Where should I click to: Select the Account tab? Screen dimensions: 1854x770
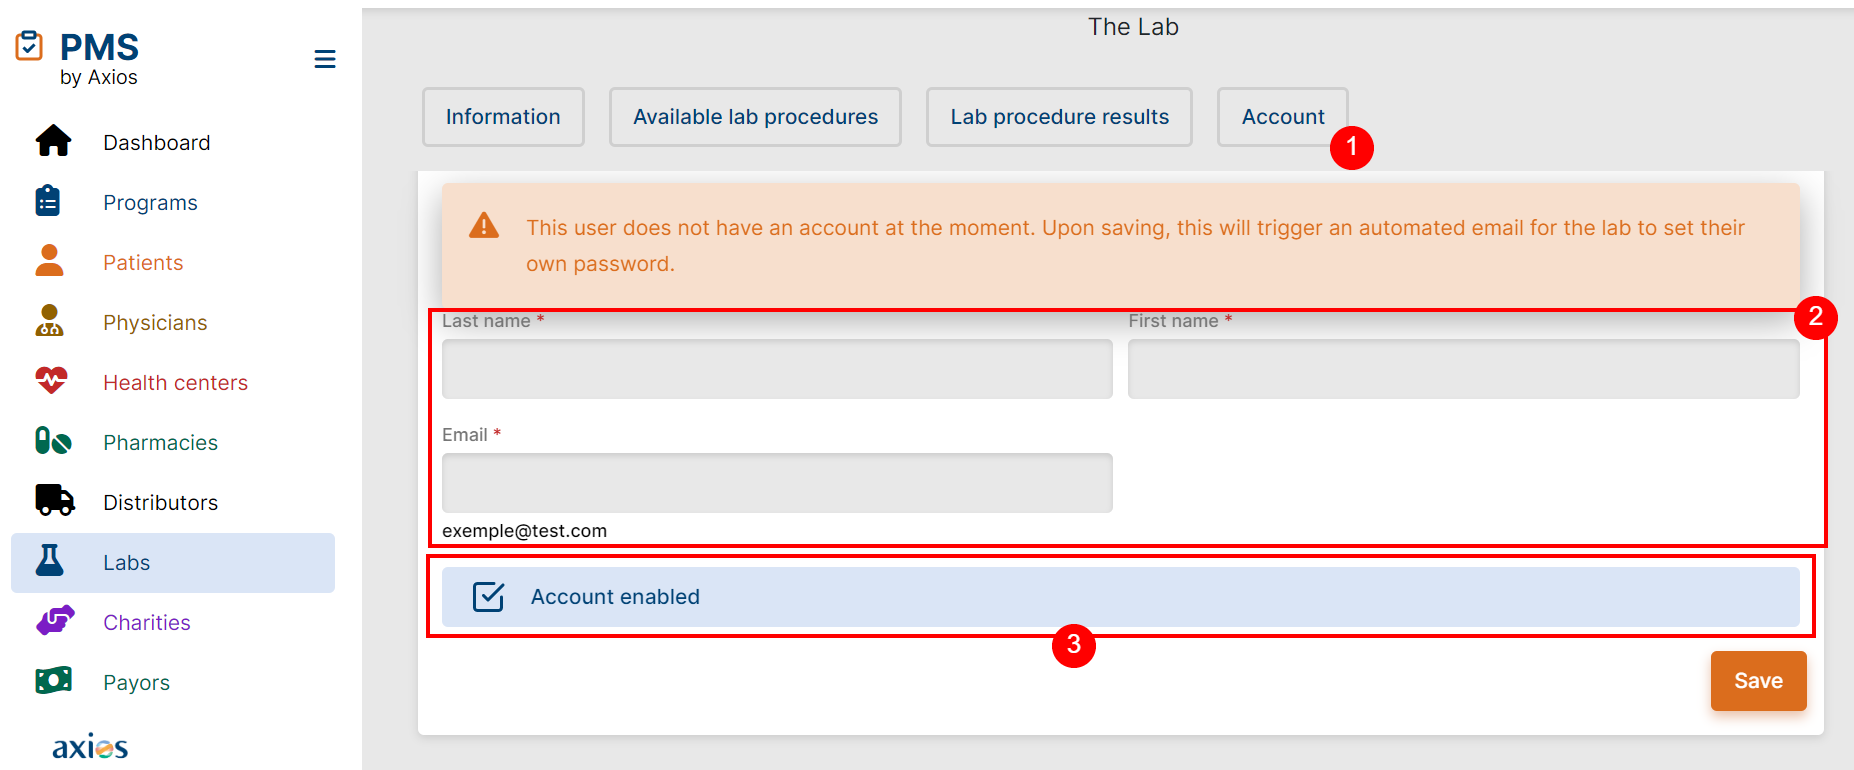tap(1282, 117)
